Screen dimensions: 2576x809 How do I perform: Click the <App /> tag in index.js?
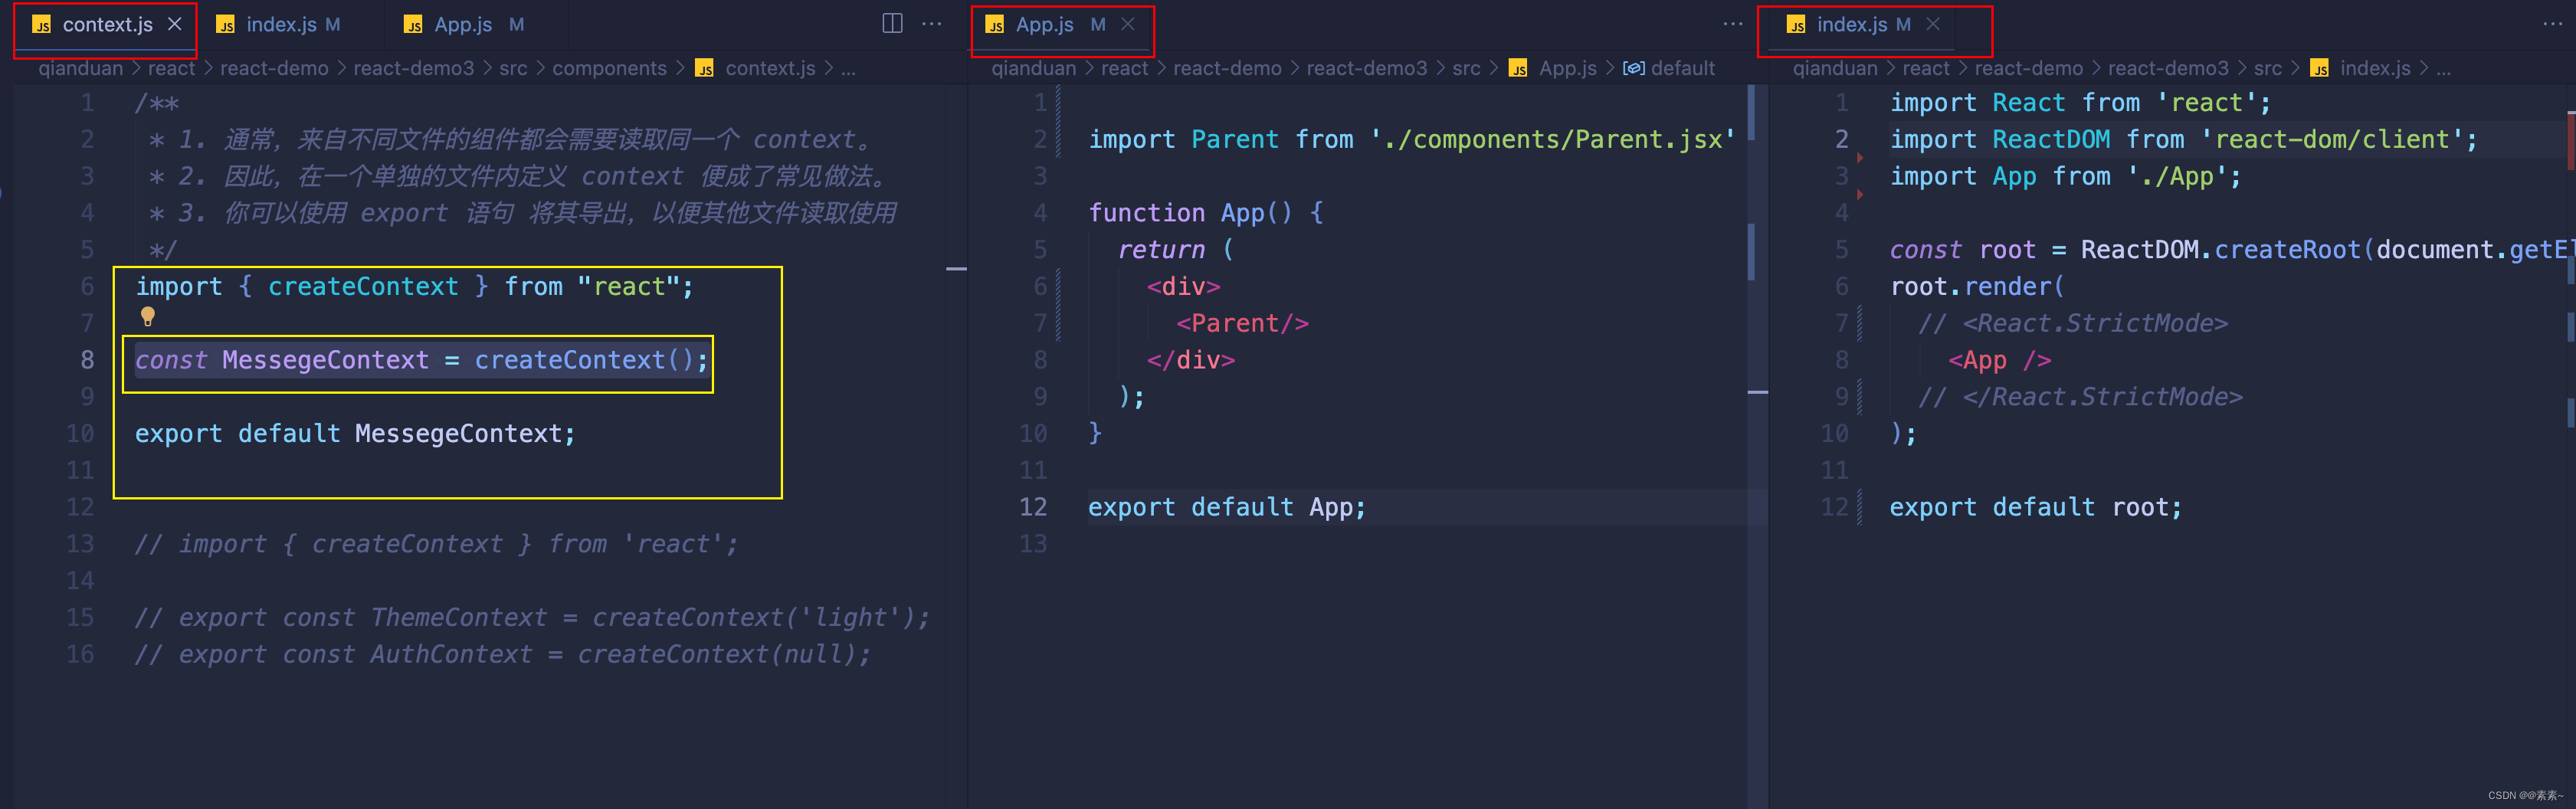[x=2000, y=361]
